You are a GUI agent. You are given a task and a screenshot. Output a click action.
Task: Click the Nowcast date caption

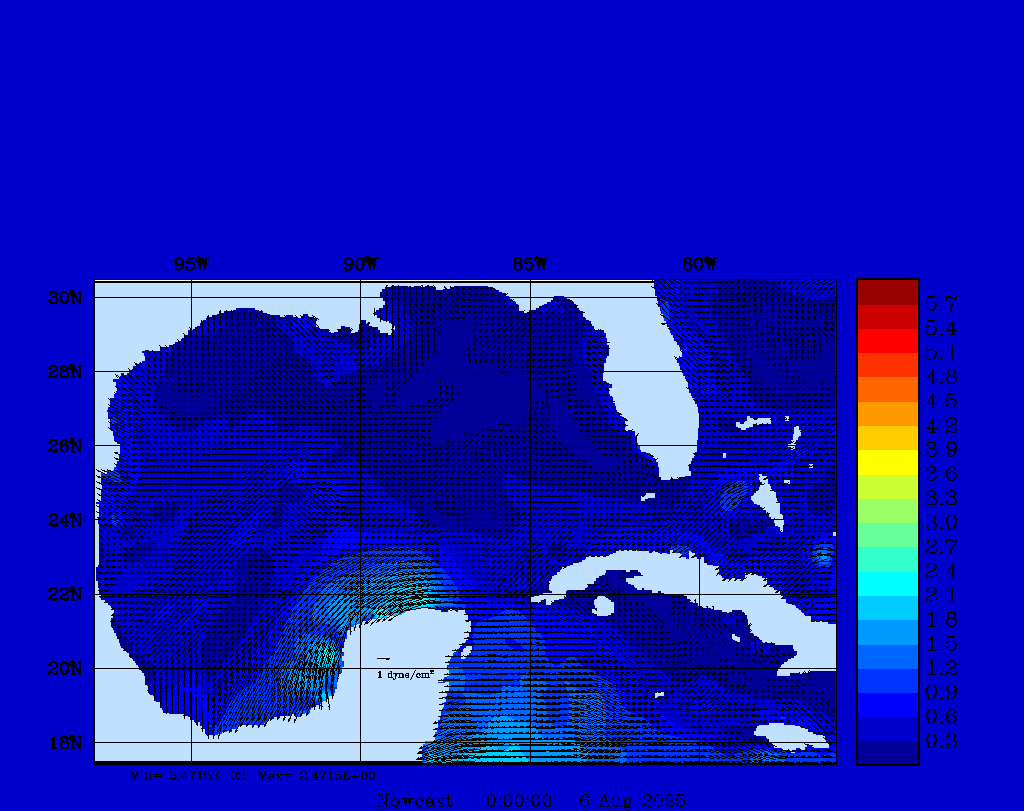click(531, 801)
